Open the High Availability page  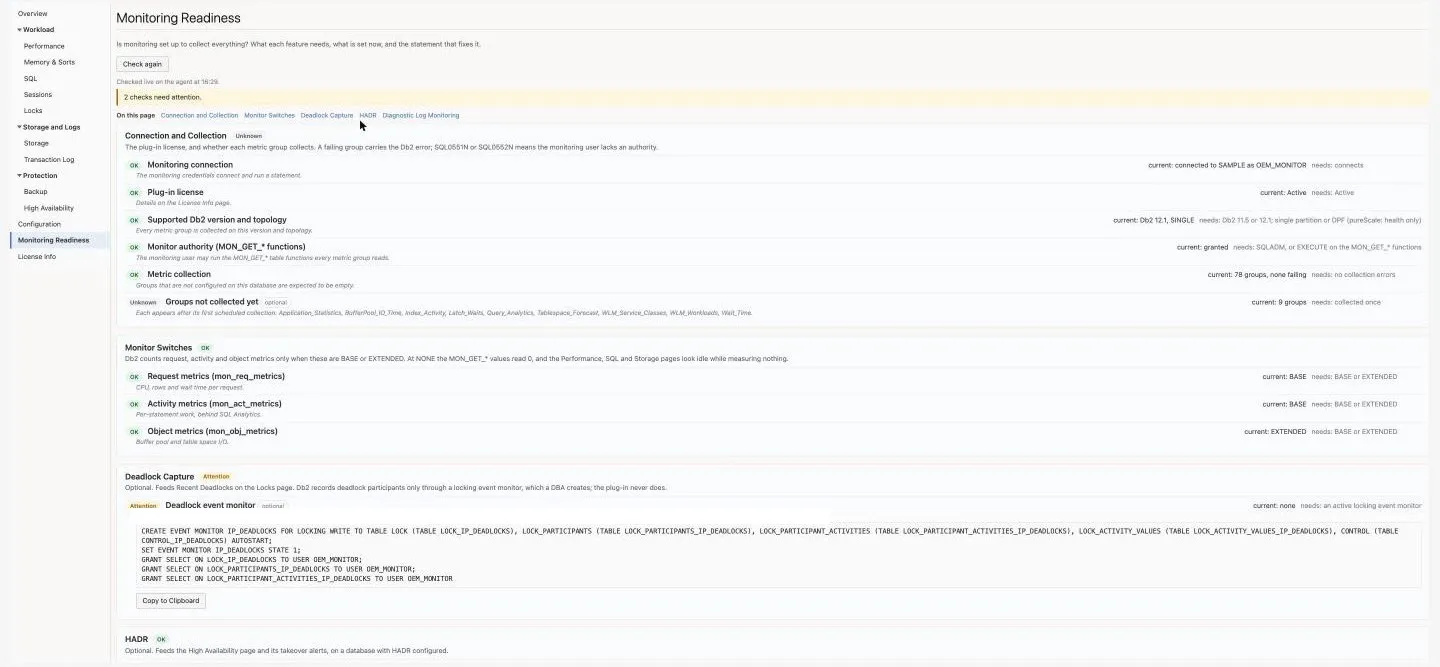click(x=48, y=208)
